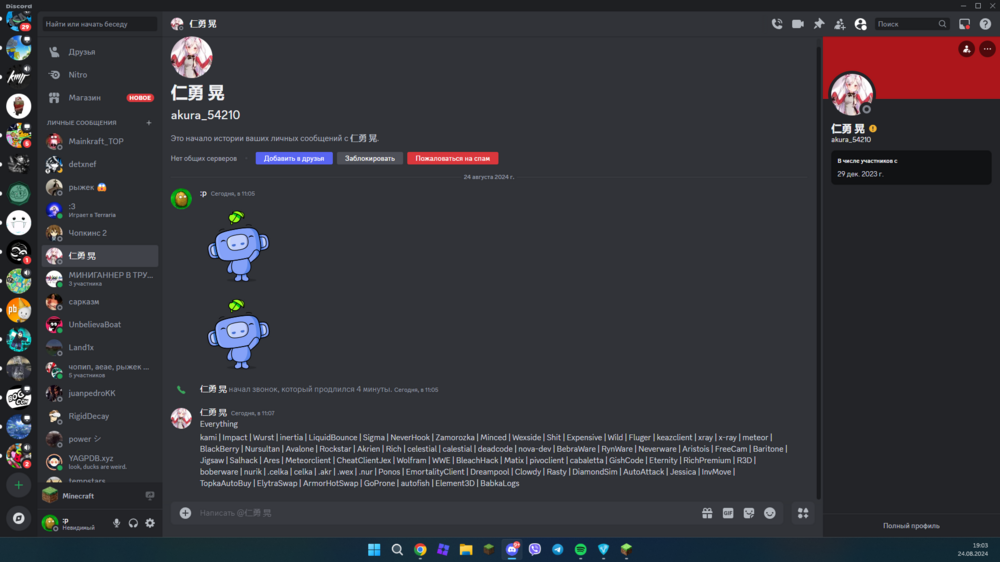Open the GIF picker

(728, 513)
